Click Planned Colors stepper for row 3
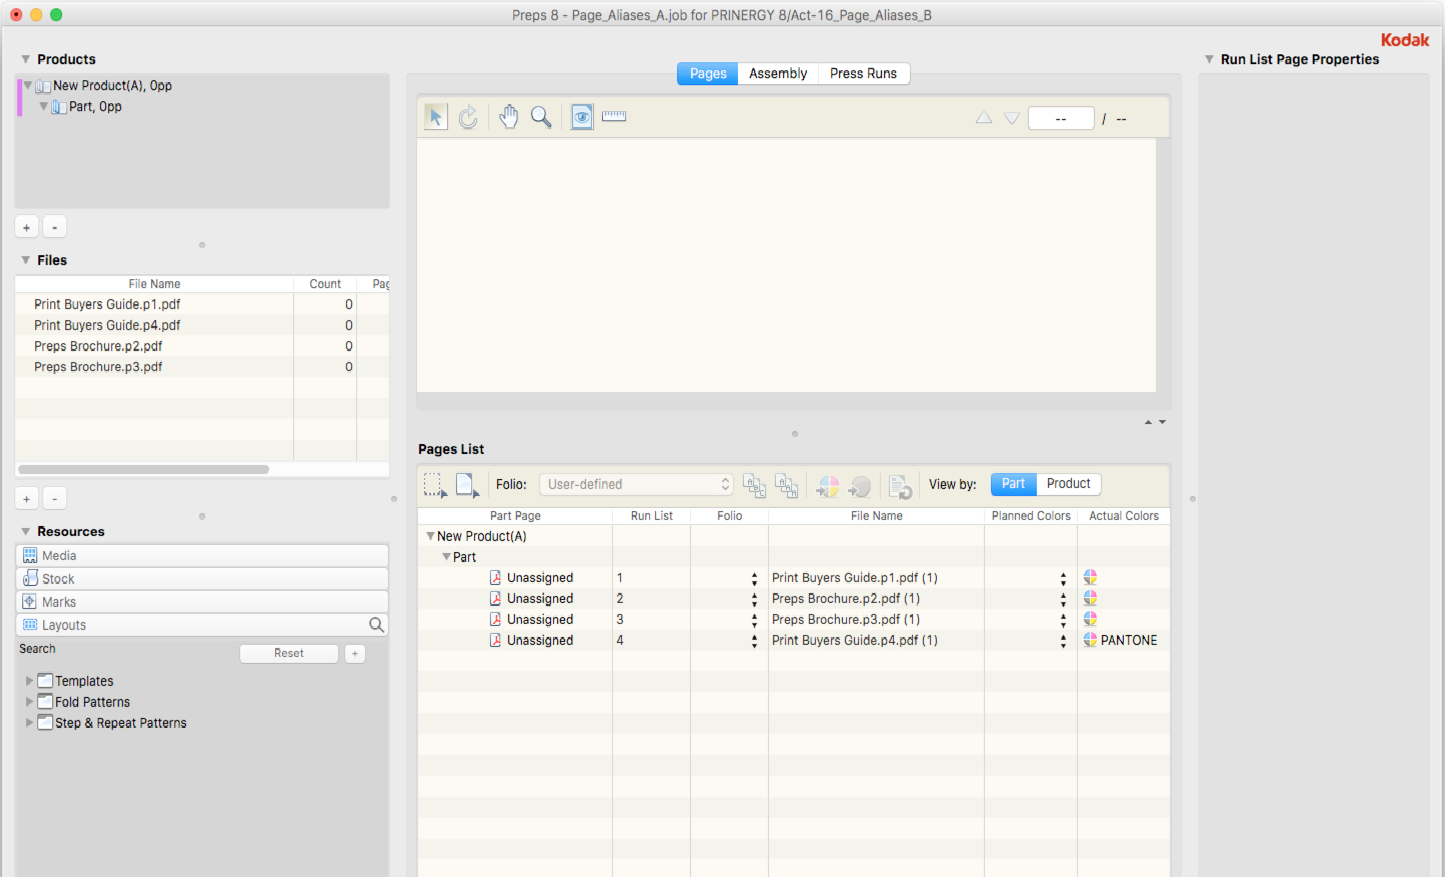 (x=1063, y=621)
